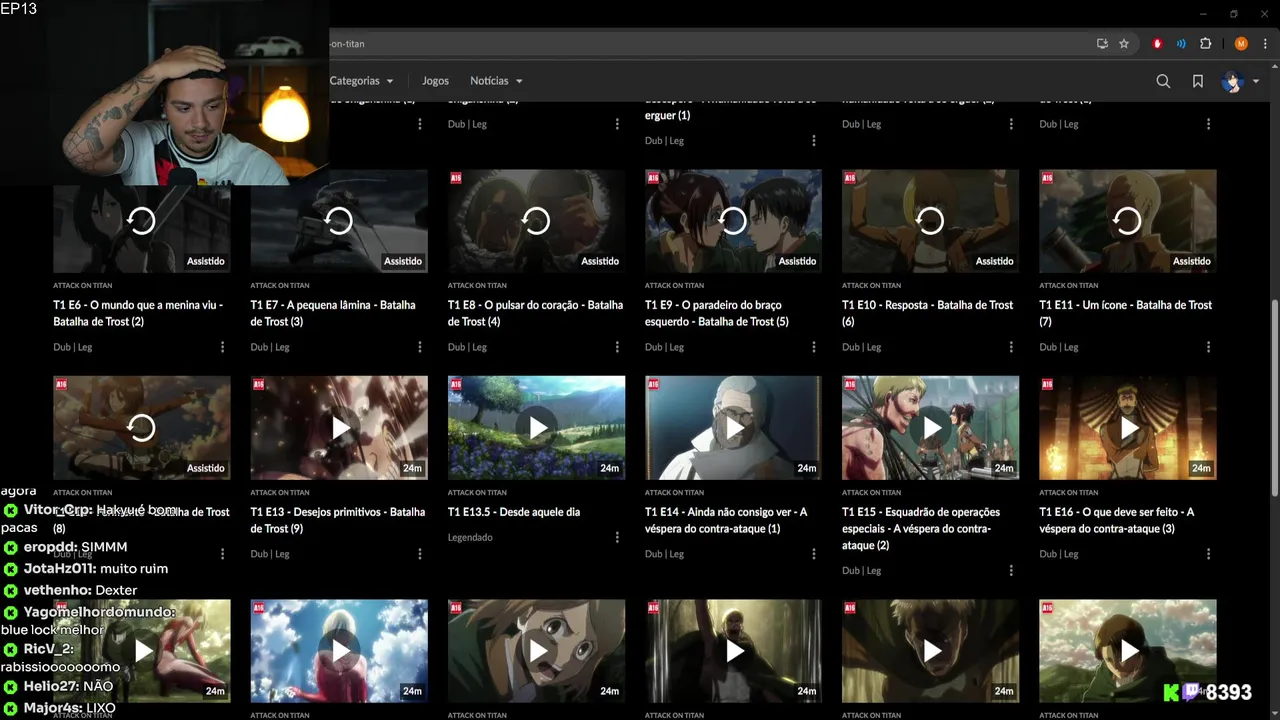
Task: Play bottom row second thumbnail with blue sky
Action: pos(339,651)
